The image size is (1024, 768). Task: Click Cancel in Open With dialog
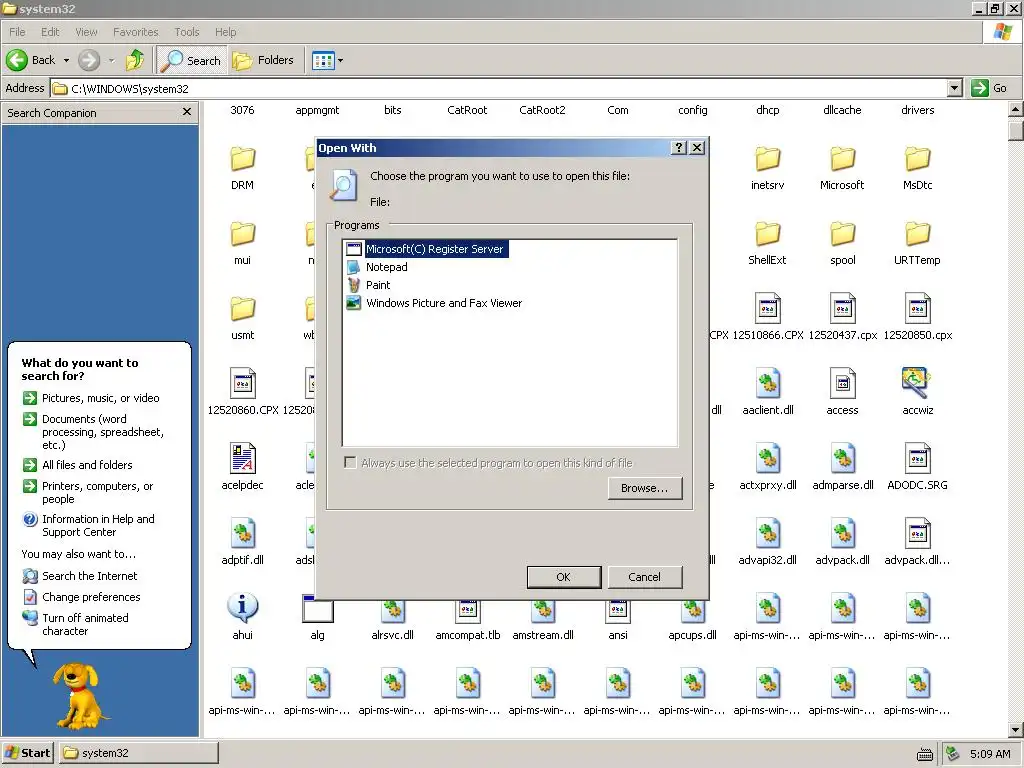point(645,577)
